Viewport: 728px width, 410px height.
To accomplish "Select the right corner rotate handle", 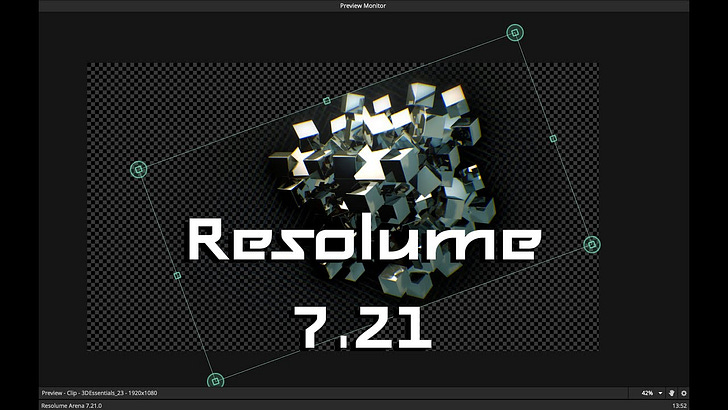I will (592, 244).
